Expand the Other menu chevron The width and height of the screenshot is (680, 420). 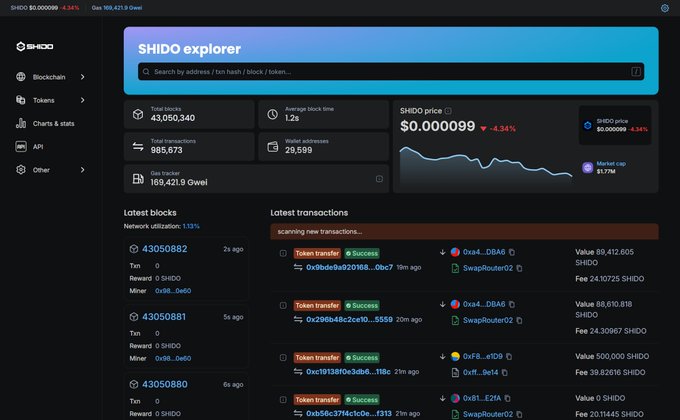pyautogui.click(x=82, y=170)
